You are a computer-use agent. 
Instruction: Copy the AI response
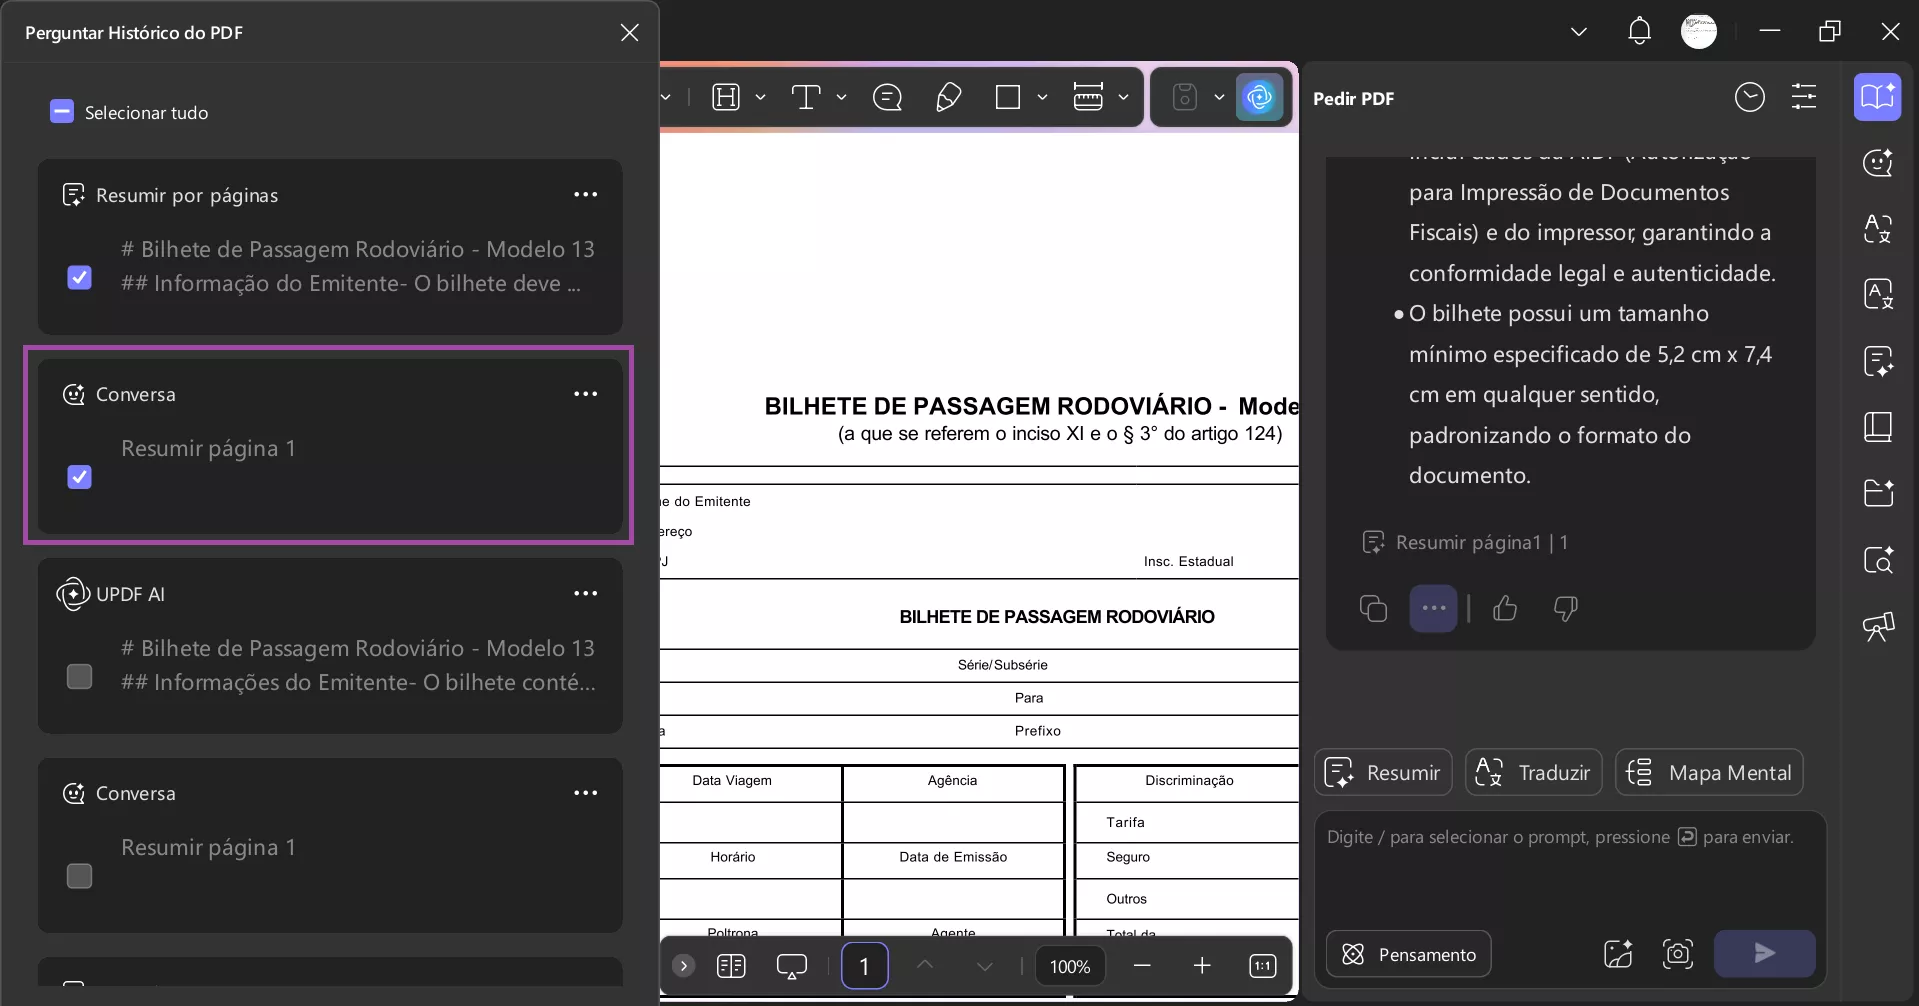[1372, 608]
